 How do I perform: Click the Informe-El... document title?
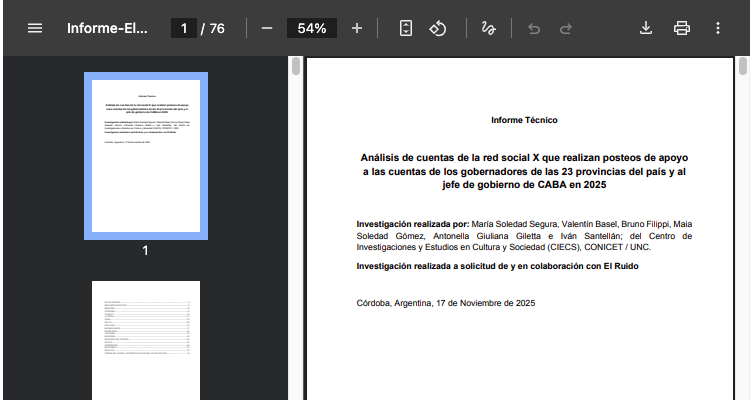point(107,28)
